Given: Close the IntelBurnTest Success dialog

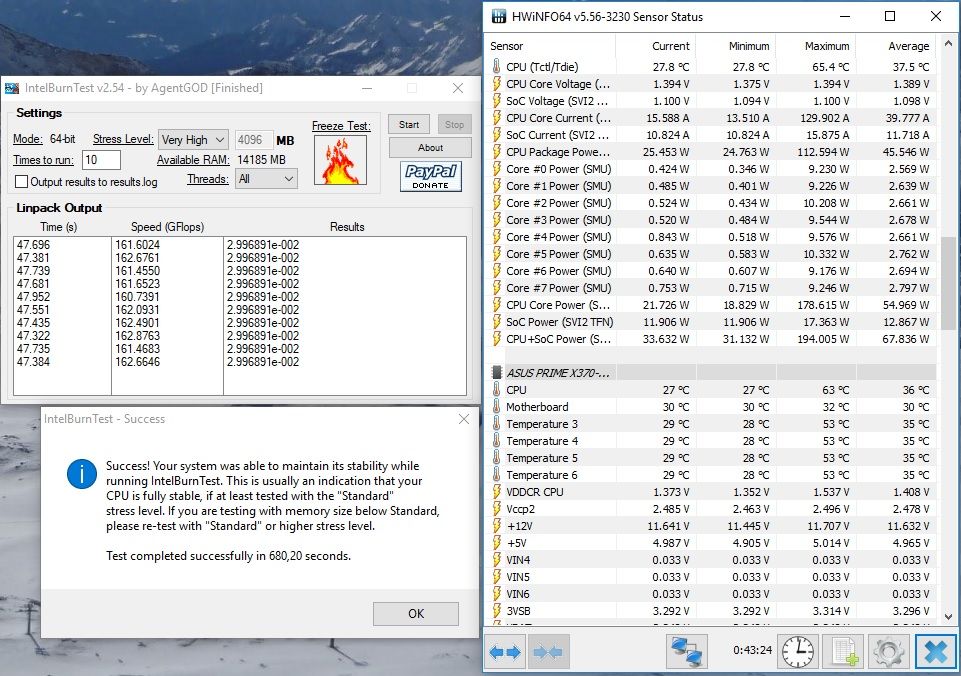Looking at the screenshot, I should [x=464, y=419].
